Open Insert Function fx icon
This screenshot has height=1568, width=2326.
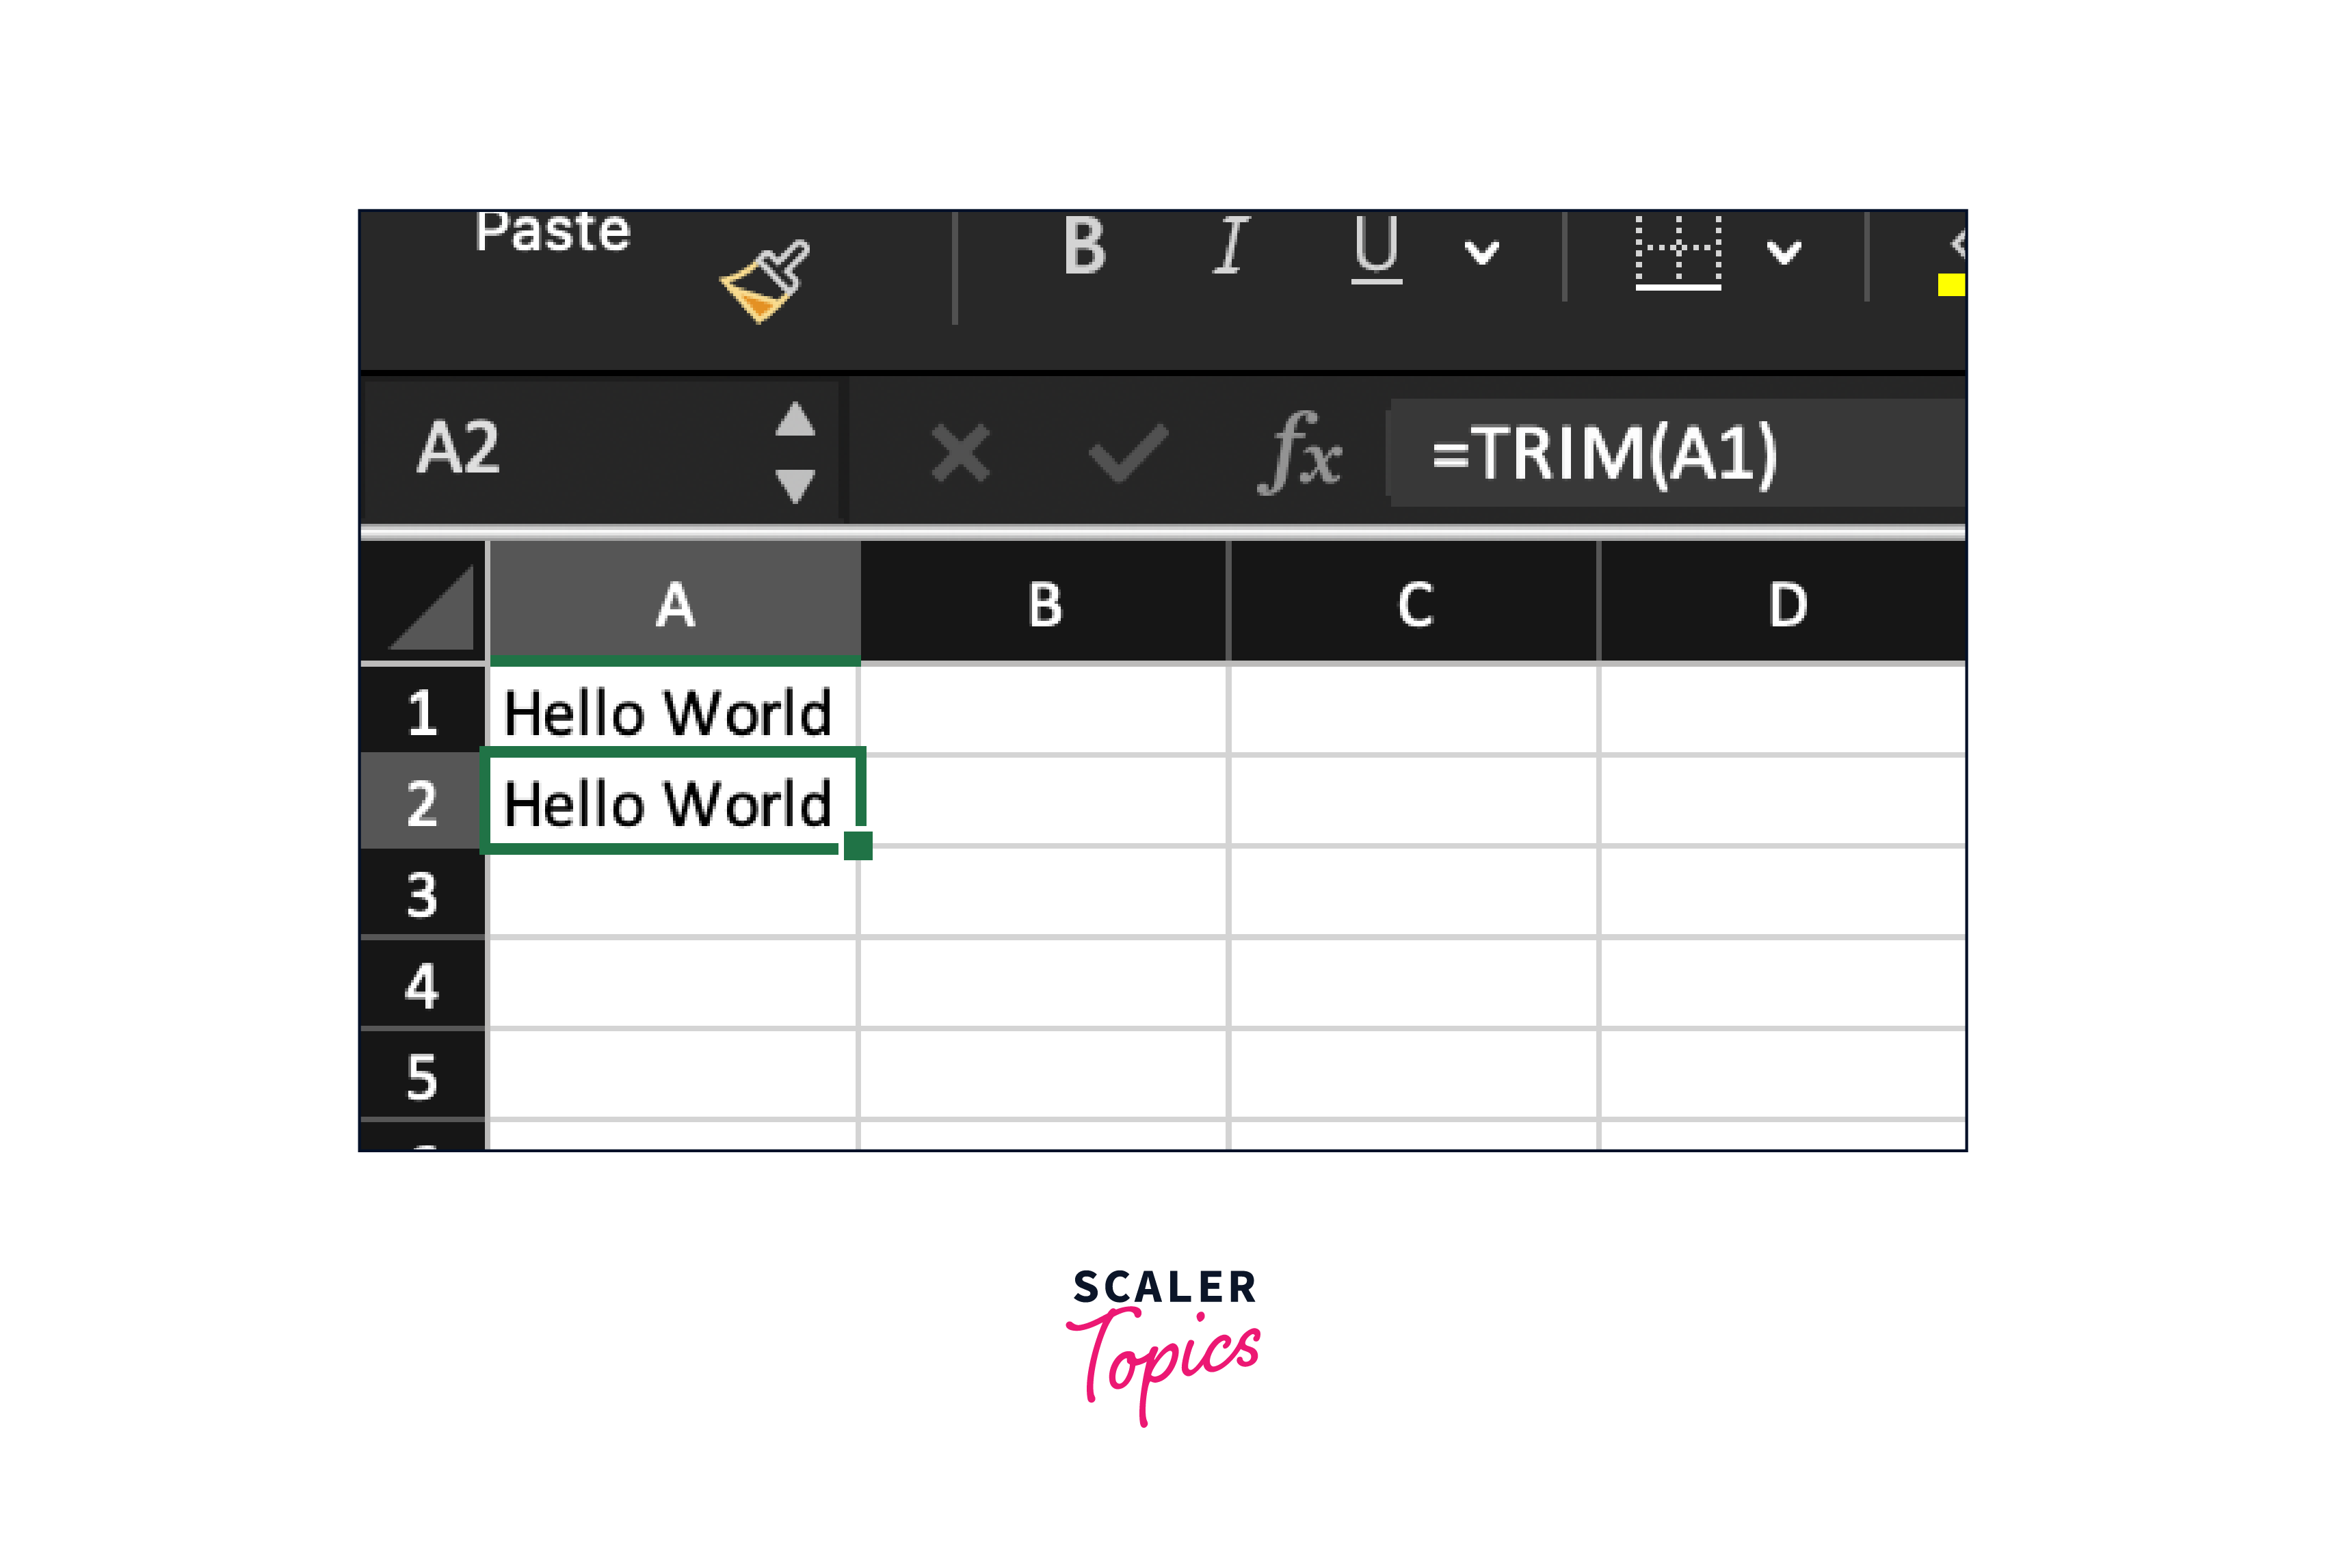pyautogui.click(x=1299, y=454)
